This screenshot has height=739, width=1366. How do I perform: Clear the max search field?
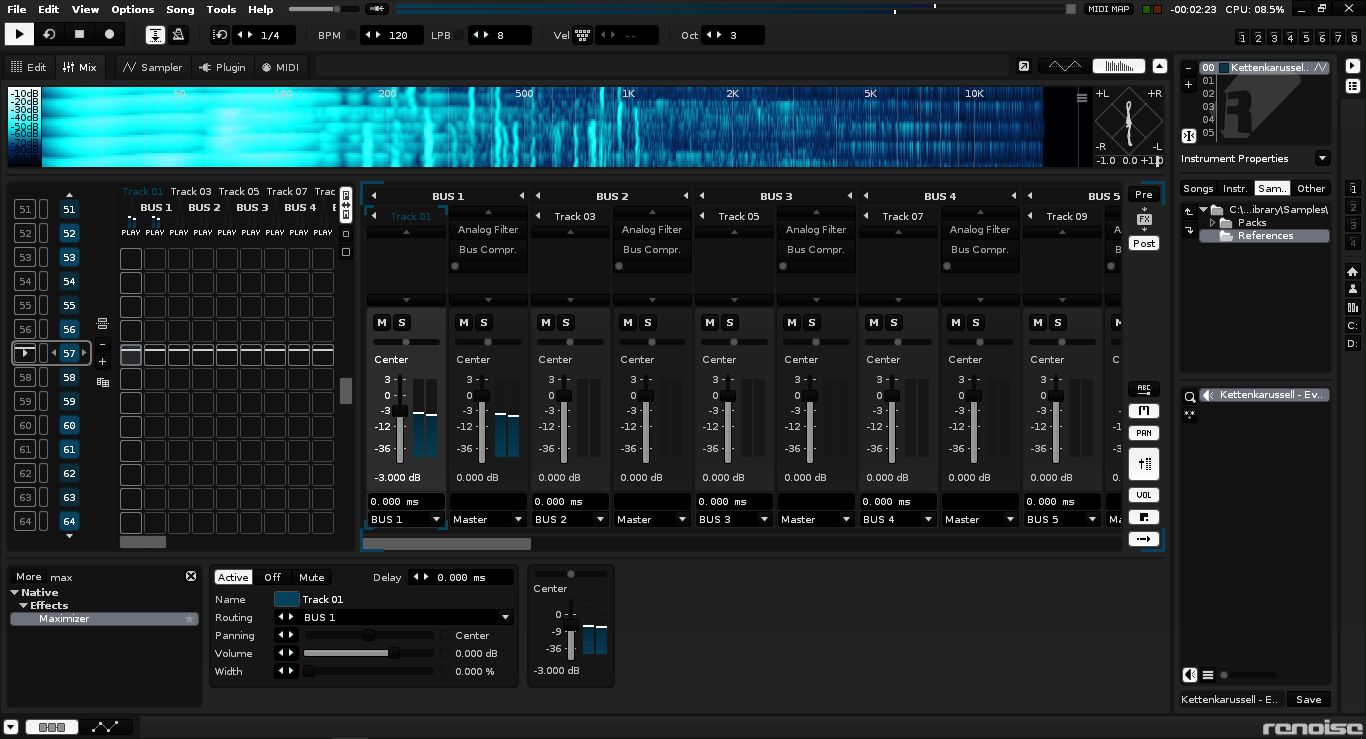191,577
